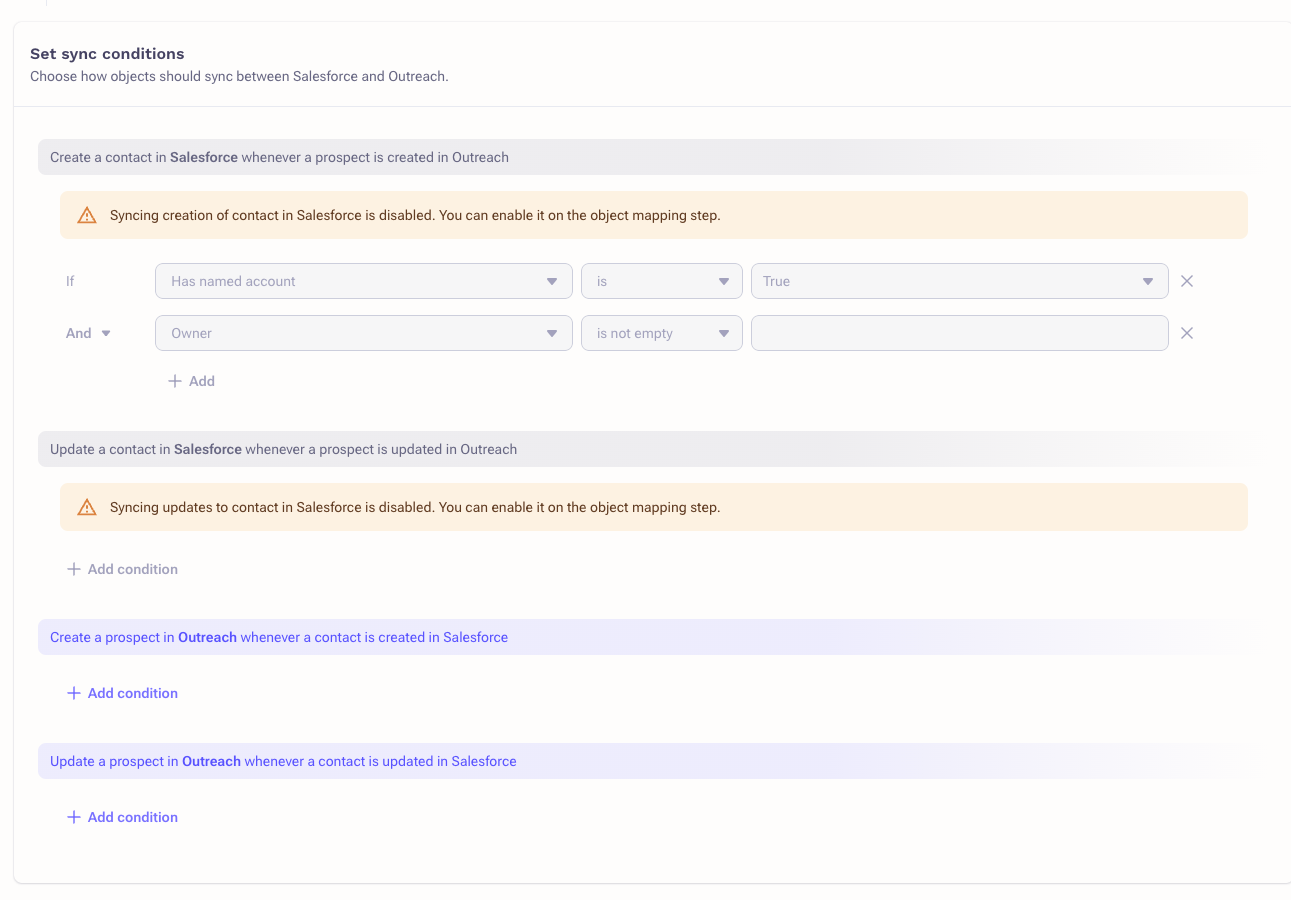Remove the 'Owner' condition row
Screen dimensions: 1291x900
click(x=1187, y=333)
